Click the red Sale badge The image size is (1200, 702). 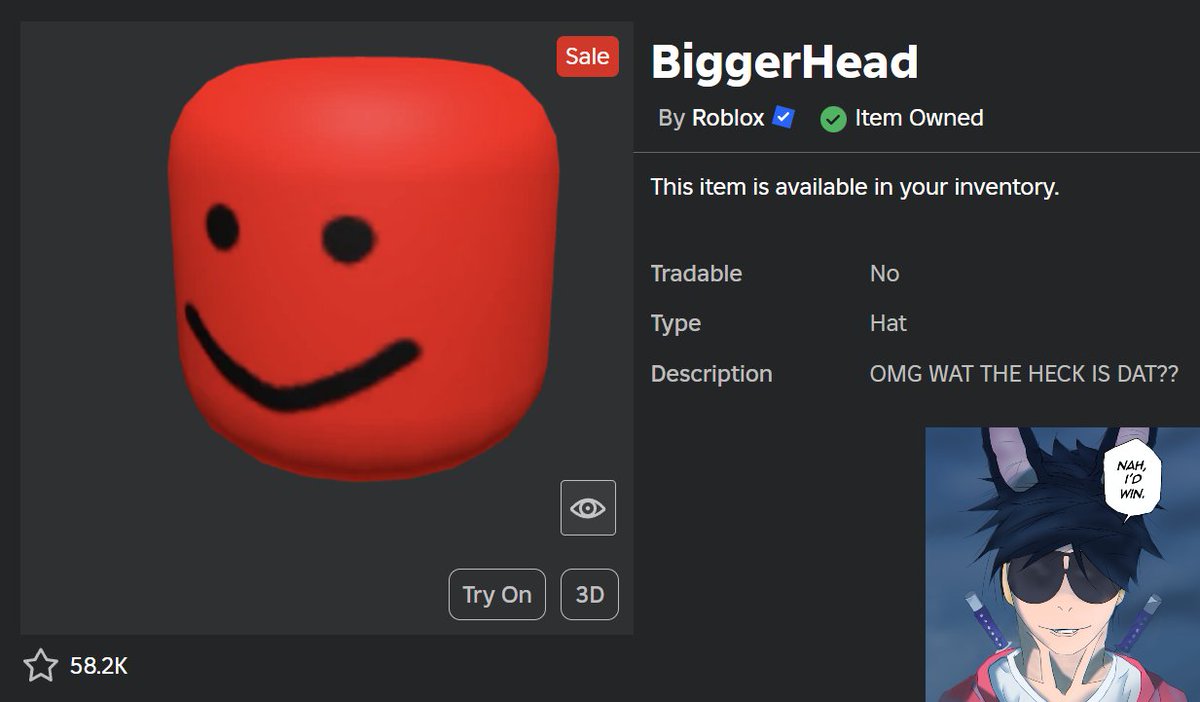click(588, 56)
